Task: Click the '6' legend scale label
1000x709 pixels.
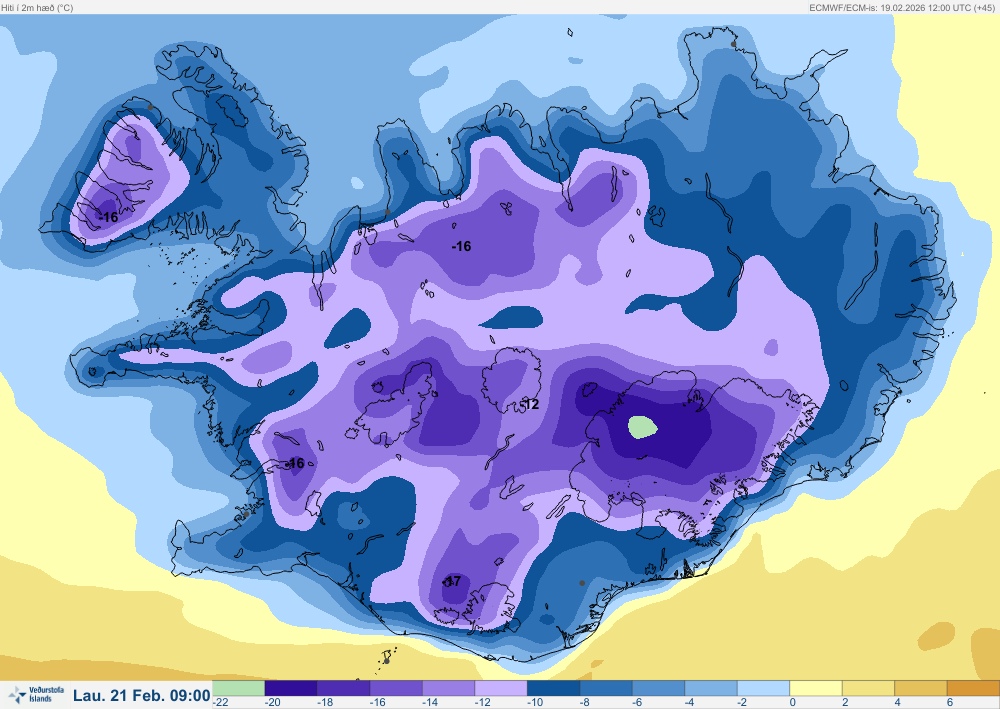Action: [x=950, y=703]
